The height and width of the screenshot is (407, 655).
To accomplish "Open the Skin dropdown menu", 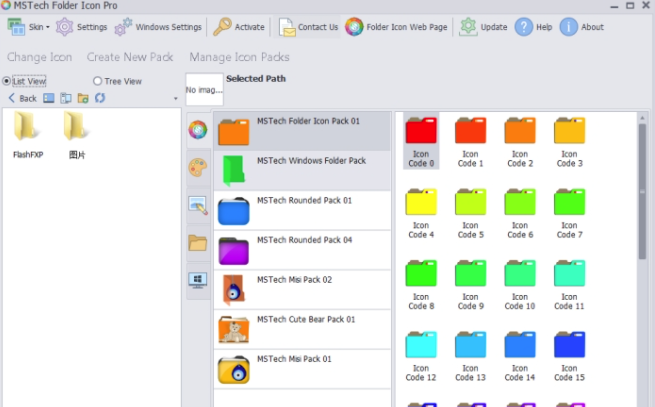I will [28, 27].
